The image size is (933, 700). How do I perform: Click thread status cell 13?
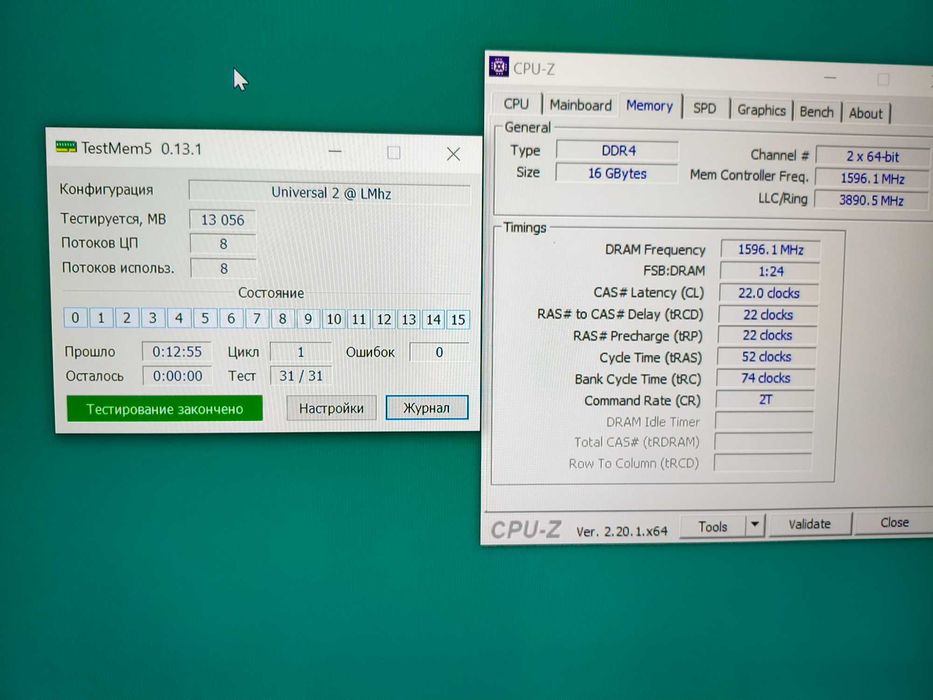coord(409,320)
